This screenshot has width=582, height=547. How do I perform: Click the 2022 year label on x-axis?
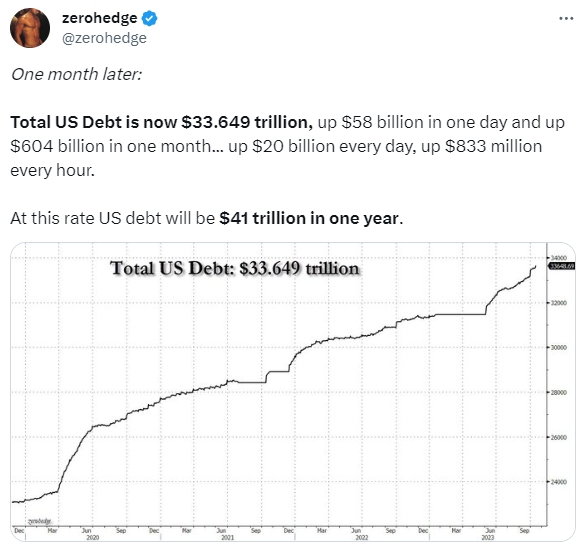pyautogui.click(x=362, y=537)
